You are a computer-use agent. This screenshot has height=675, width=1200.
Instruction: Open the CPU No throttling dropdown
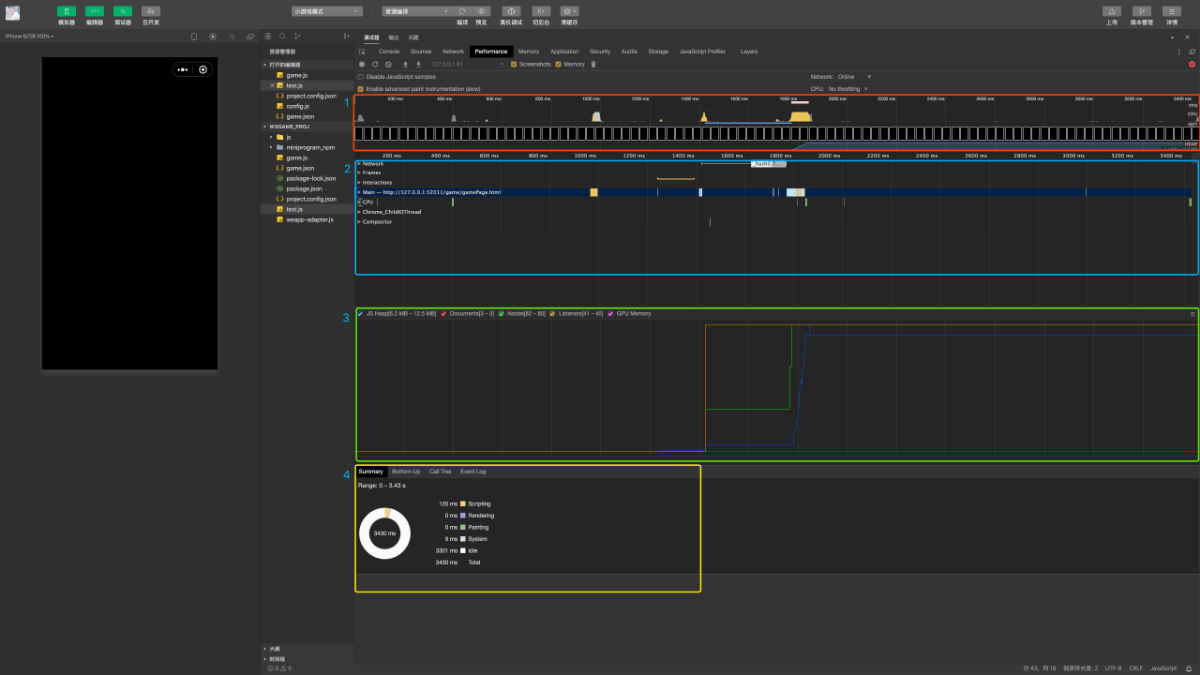[x=849, y=88]
